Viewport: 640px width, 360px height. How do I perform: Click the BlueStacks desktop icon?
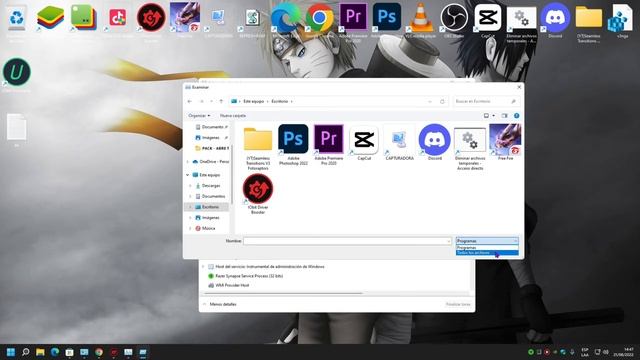pos(50,18)
